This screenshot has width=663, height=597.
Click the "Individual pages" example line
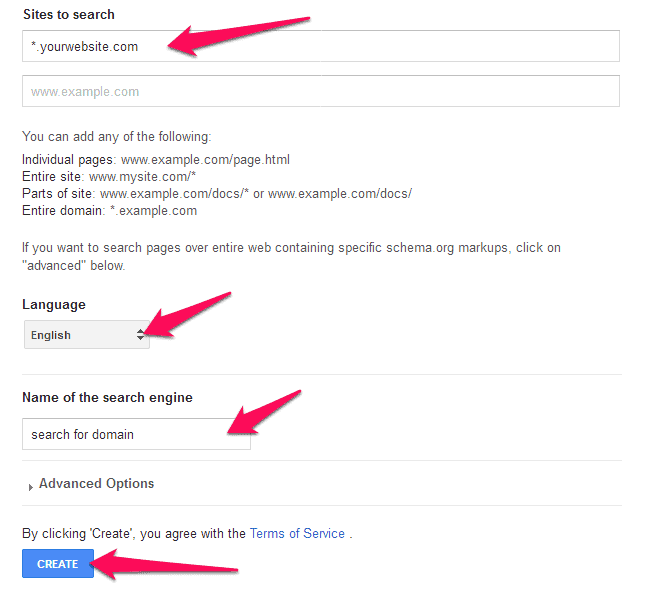[156, 159]
